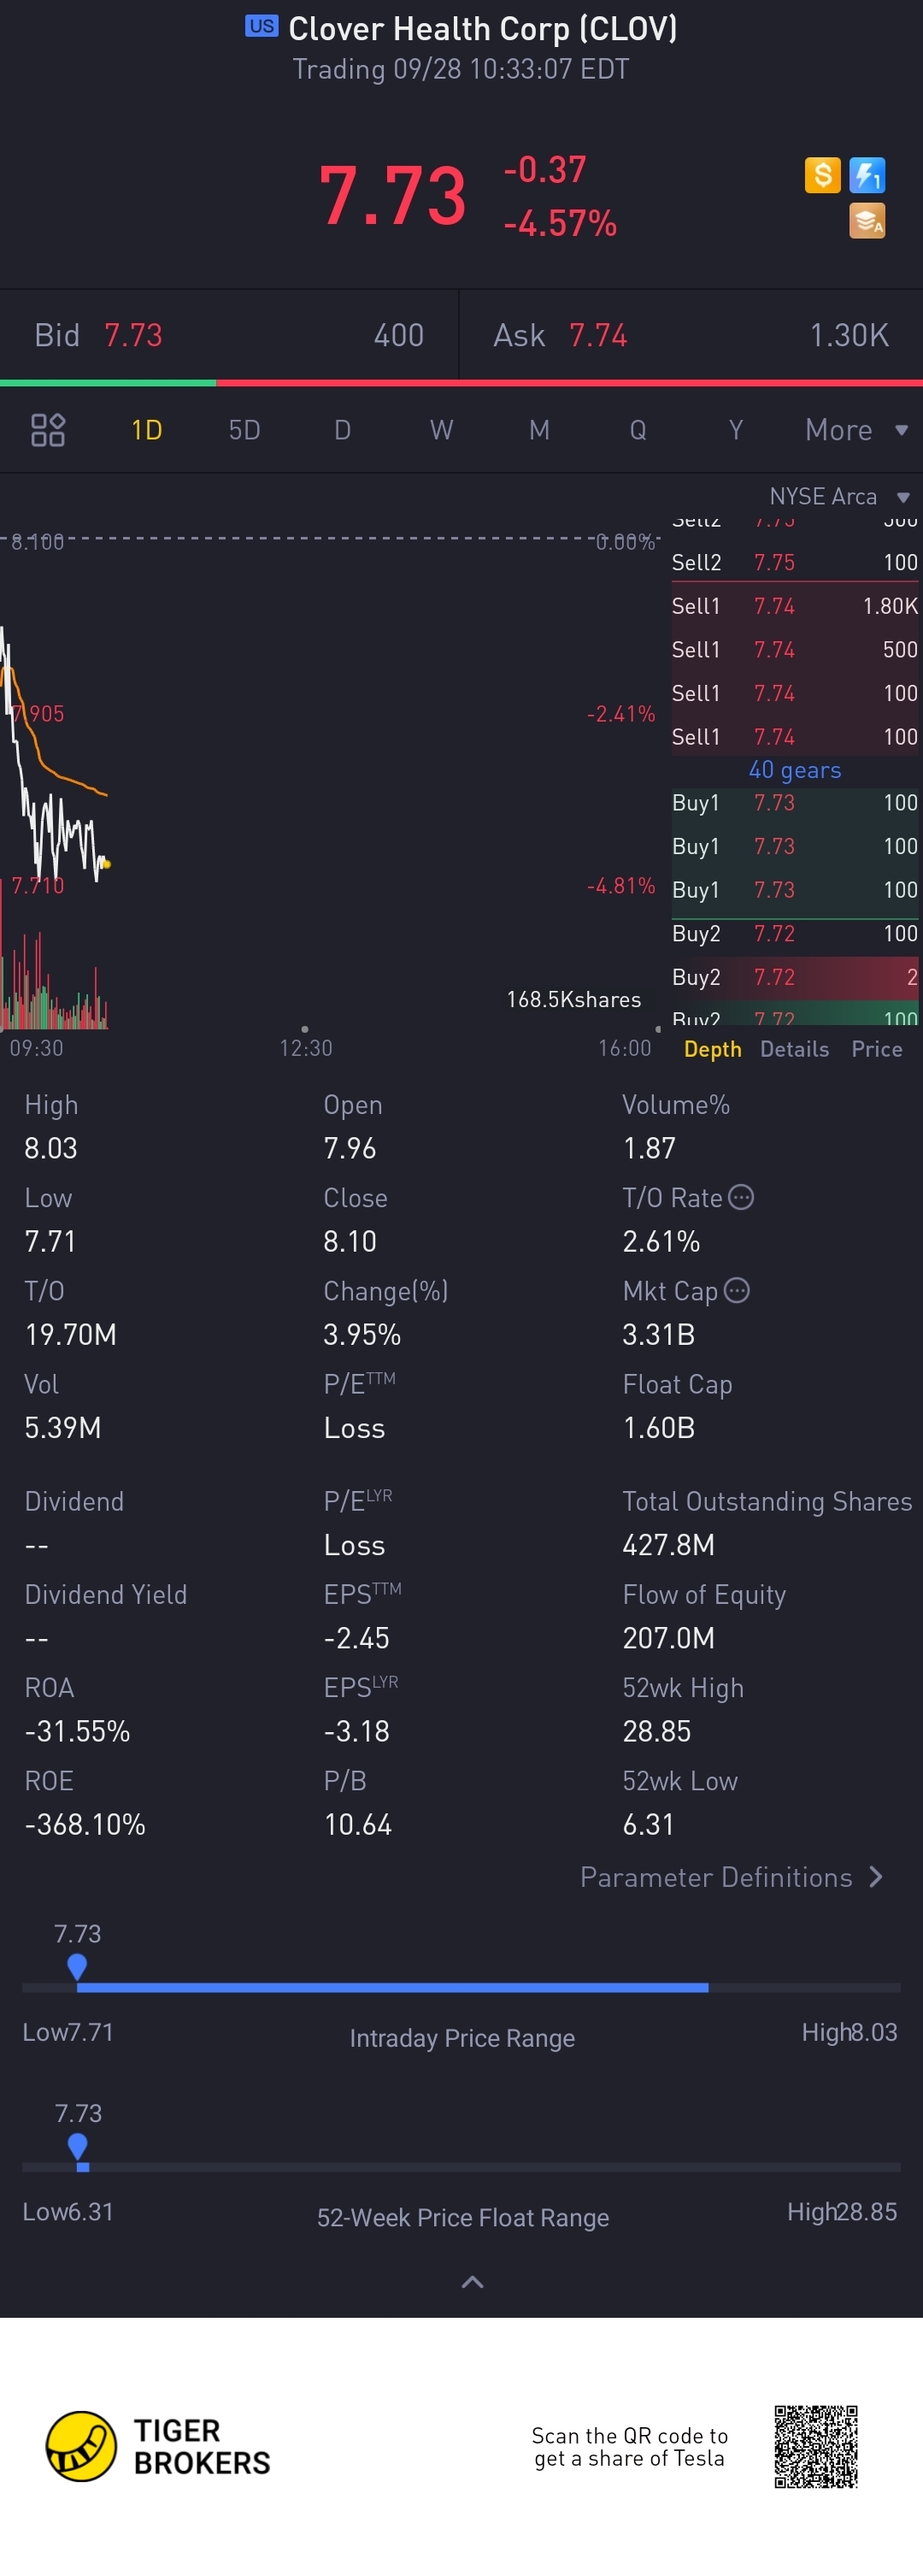This screenshot has height=2576, width=923.
Task: Switch to weekly W chart
Action: 441,430
